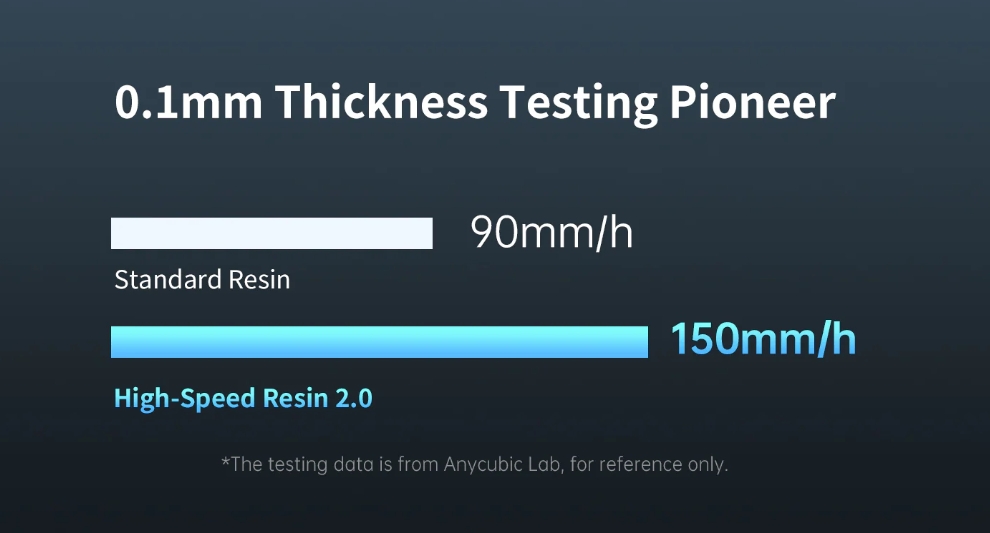Select the Standard Resin label

pos(202,279)
